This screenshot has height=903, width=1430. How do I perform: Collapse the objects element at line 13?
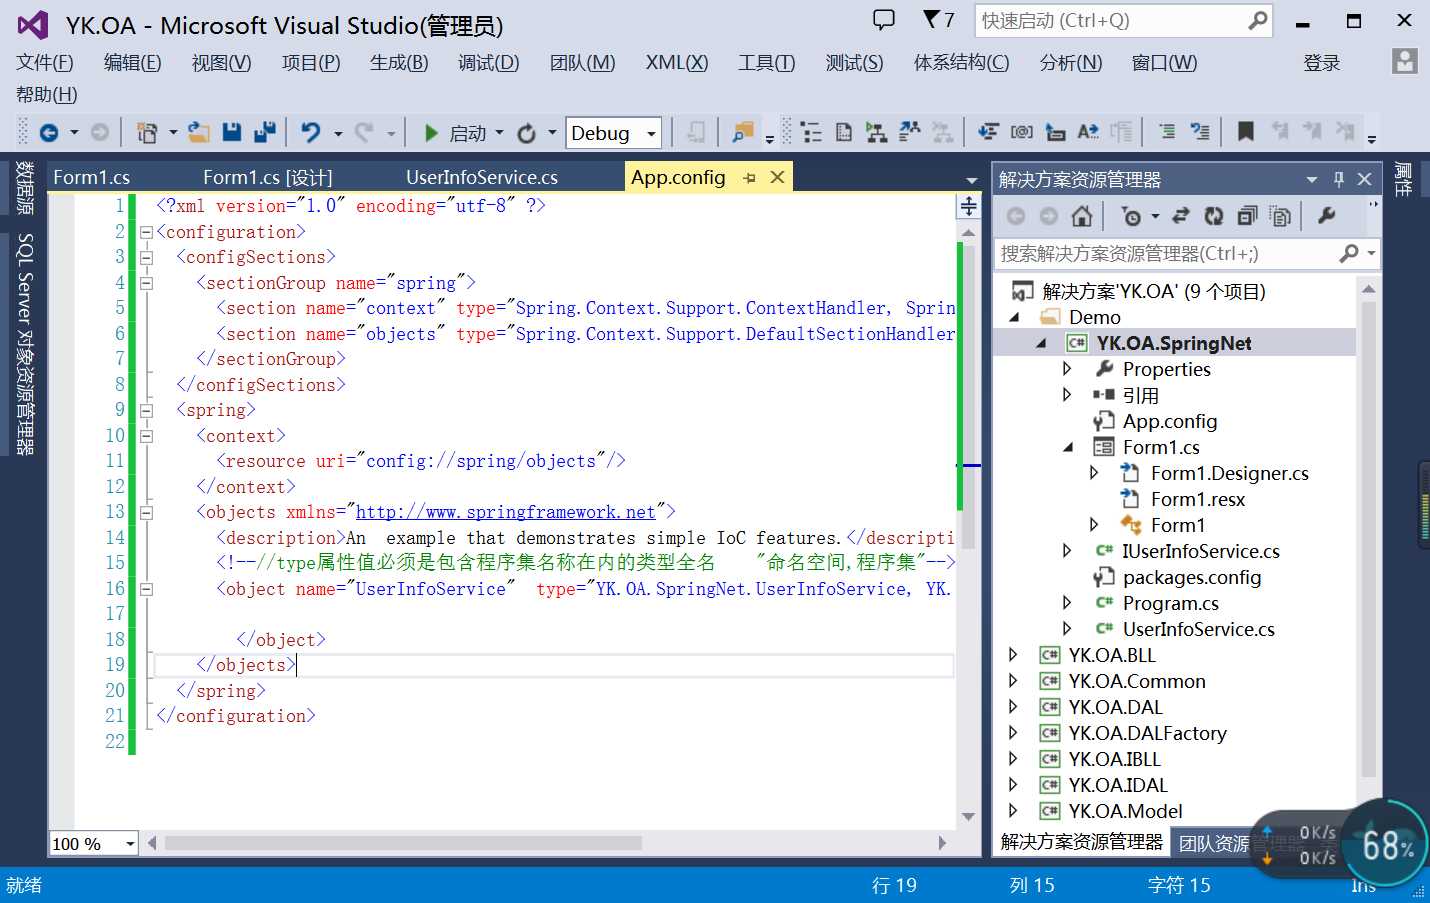tap(146, 513)
